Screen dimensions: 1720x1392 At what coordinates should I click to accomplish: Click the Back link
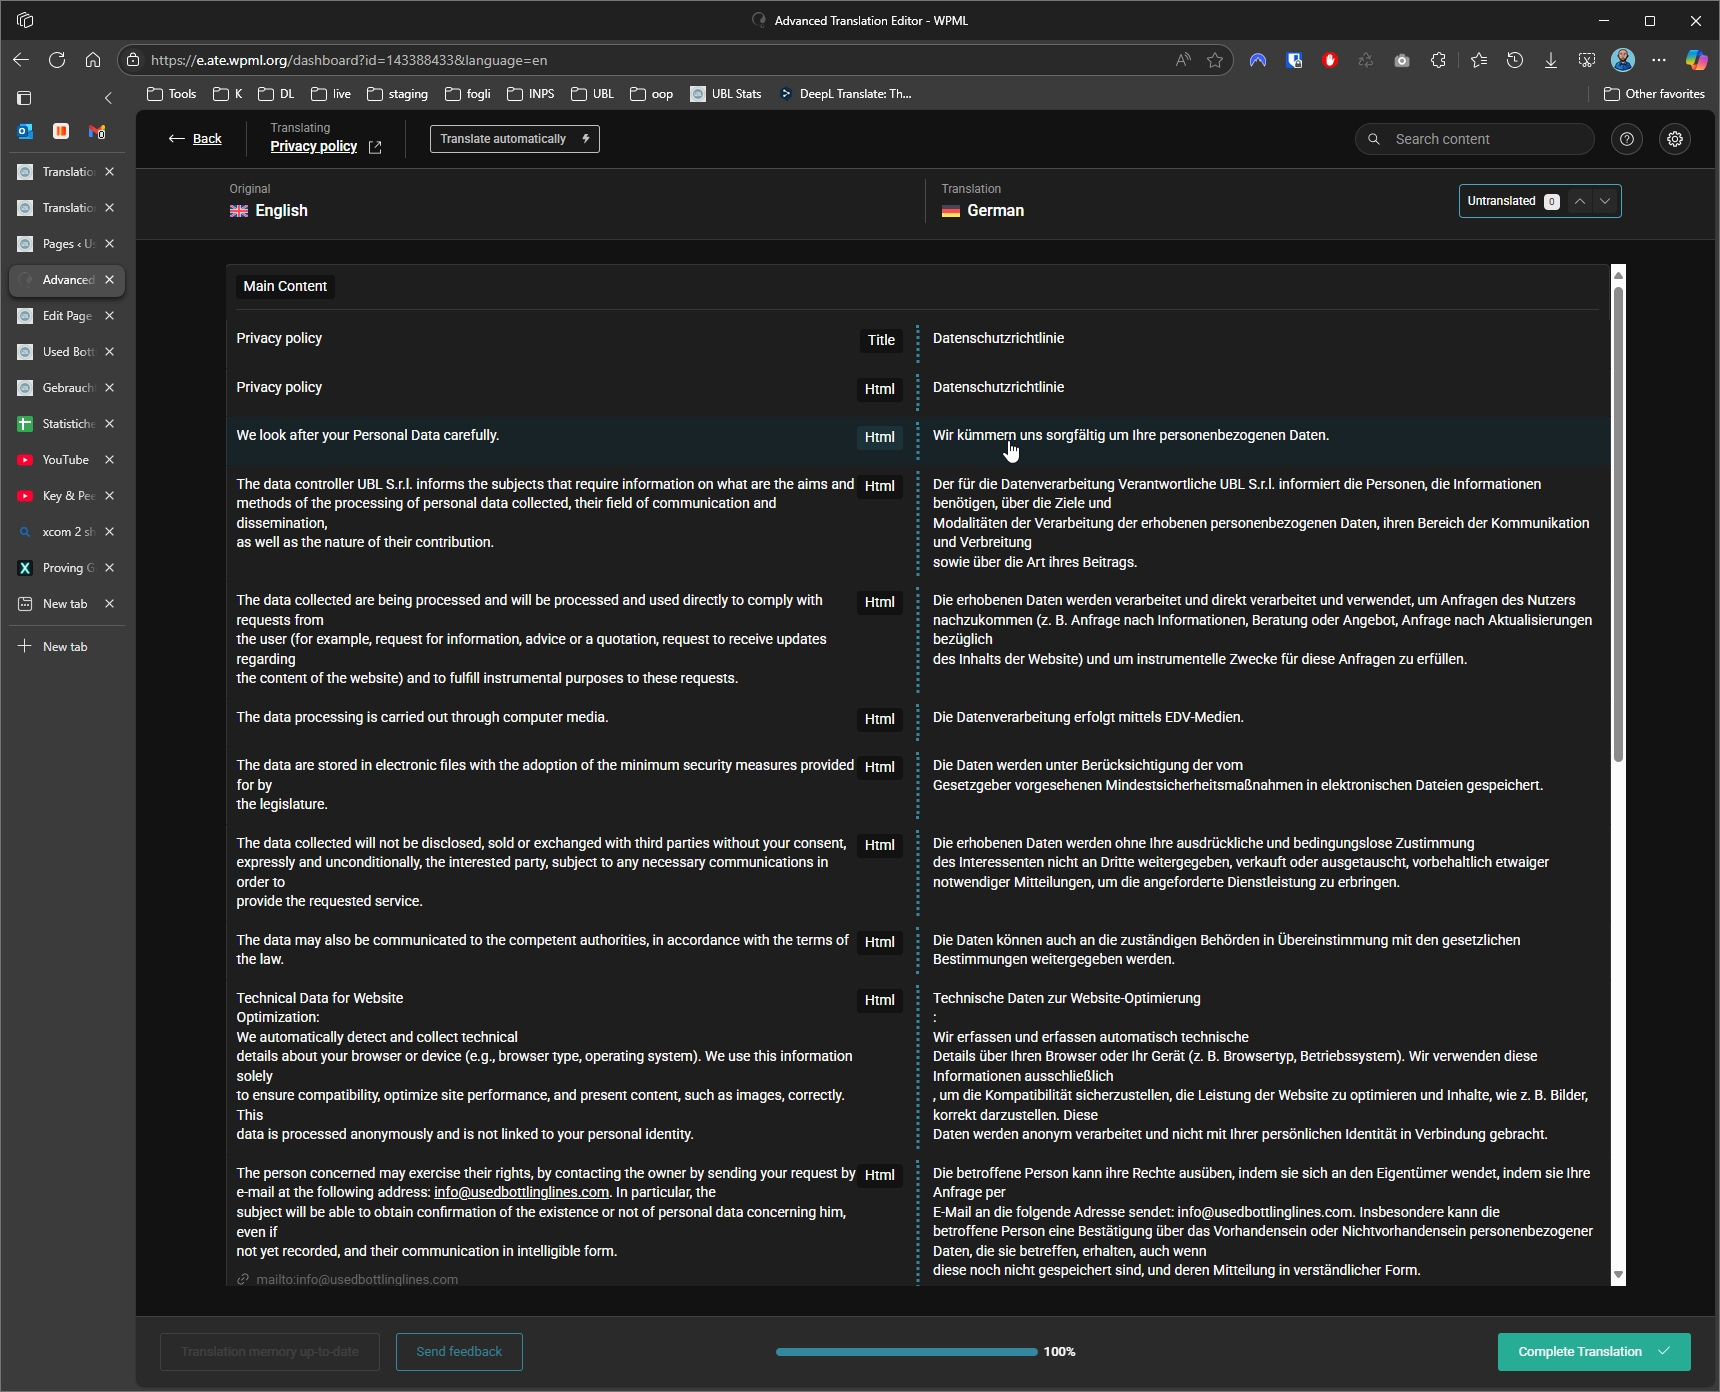coord(195,139)
